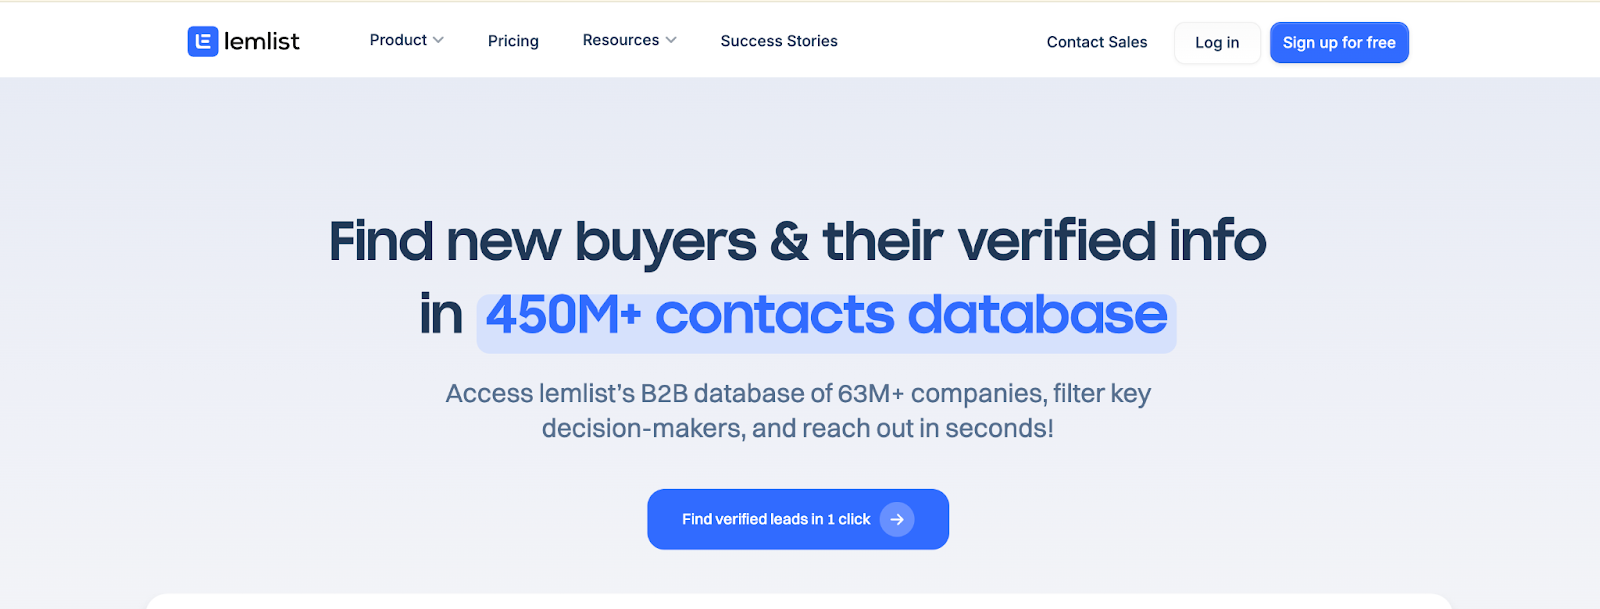Click the white card panel at the bottom

pyautogui.click(x=798, y=601)
